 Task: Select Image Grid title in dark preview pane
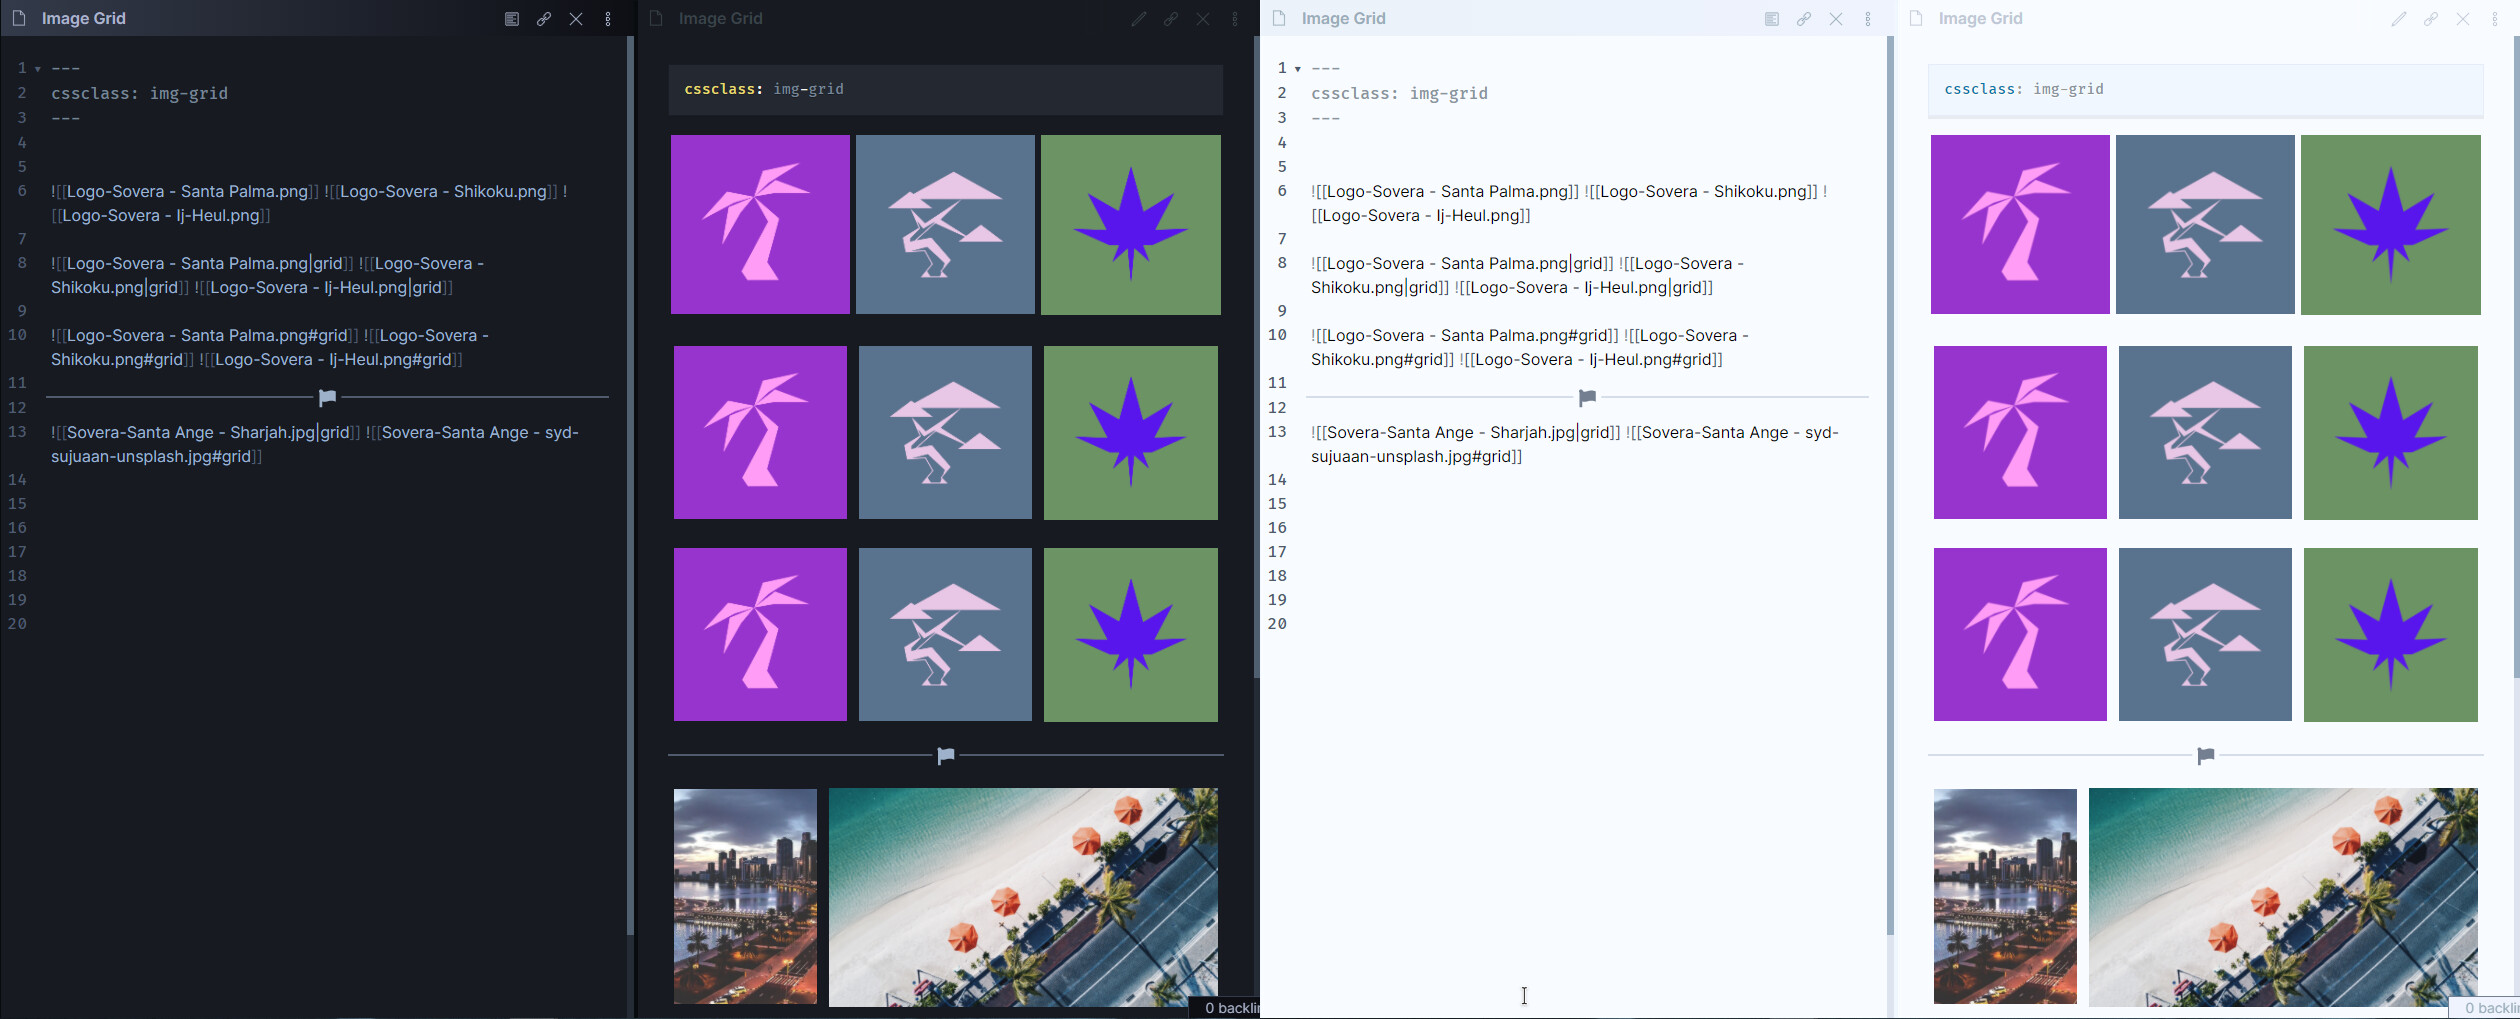point(721,18)
